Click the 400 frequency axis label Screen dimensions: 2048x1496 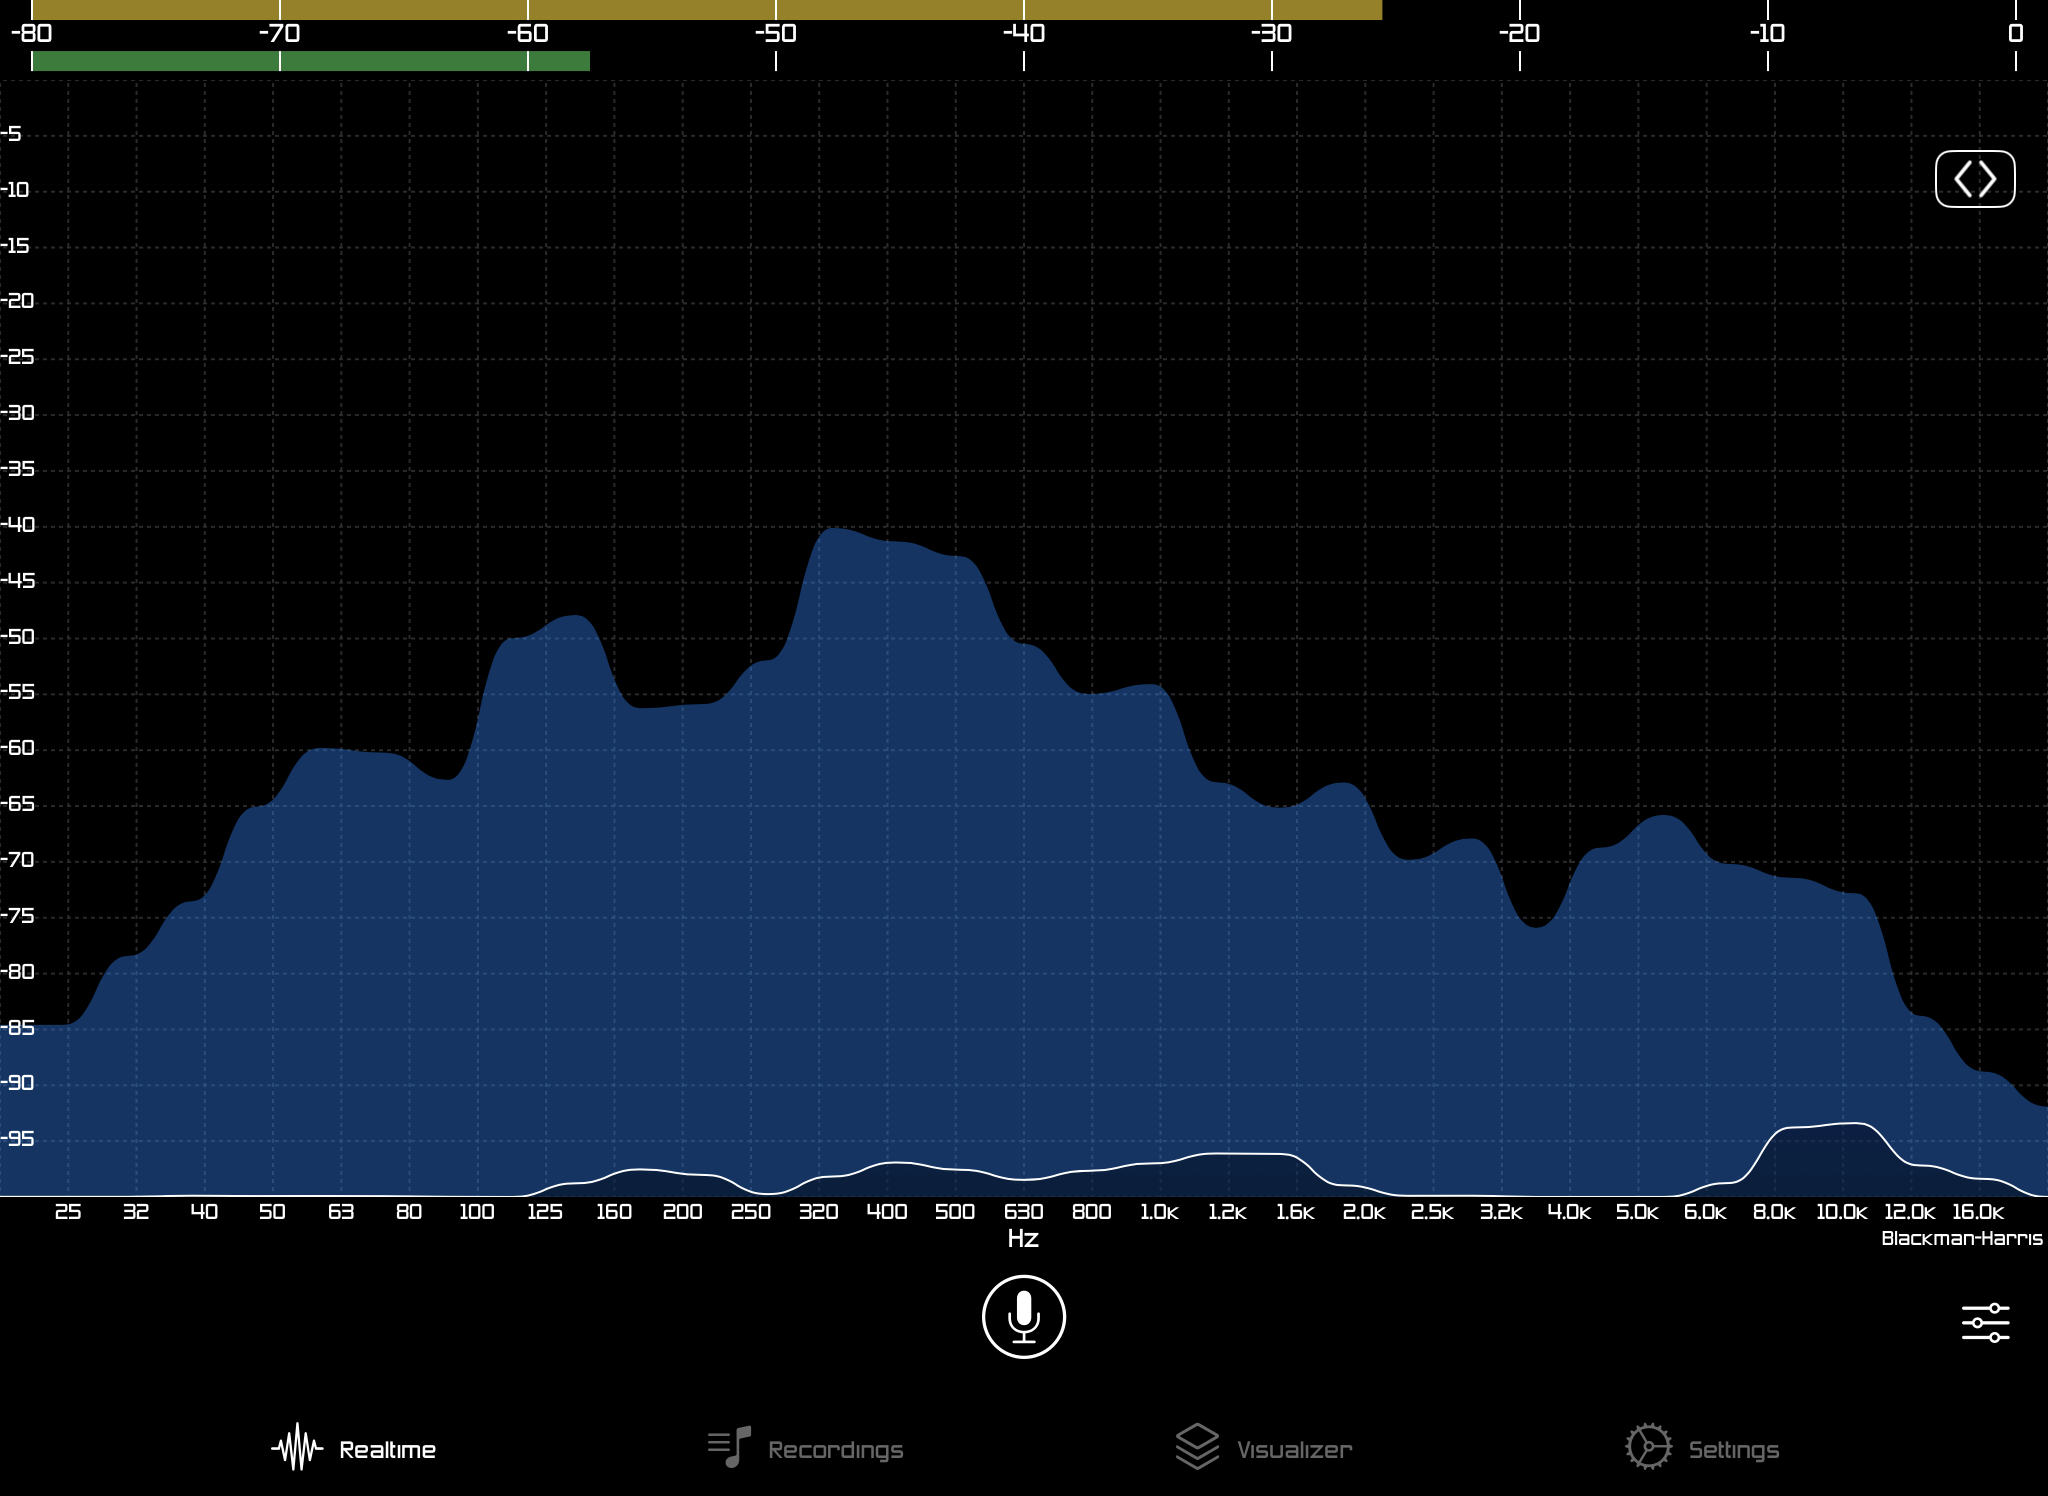click(x=886, y=1212)
